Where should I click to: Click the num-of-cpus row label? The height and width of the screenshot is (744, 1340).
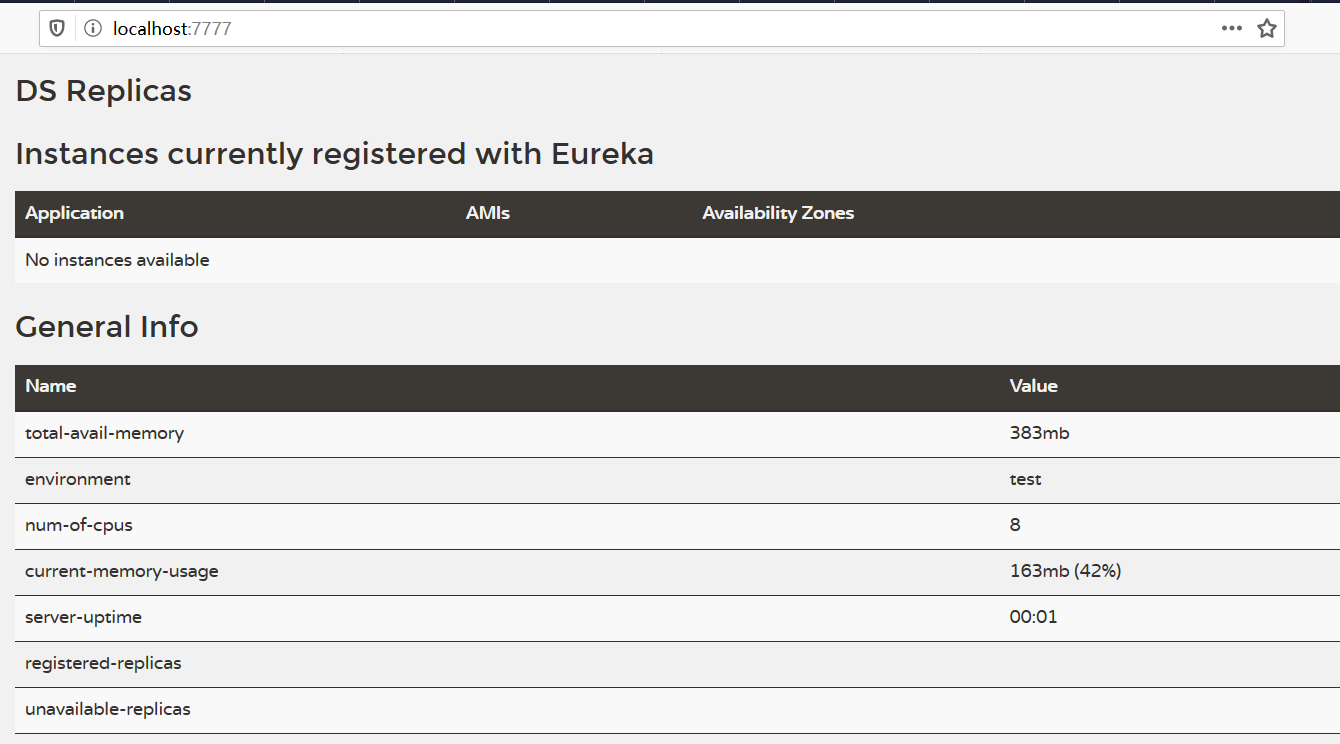click(79, 525)
